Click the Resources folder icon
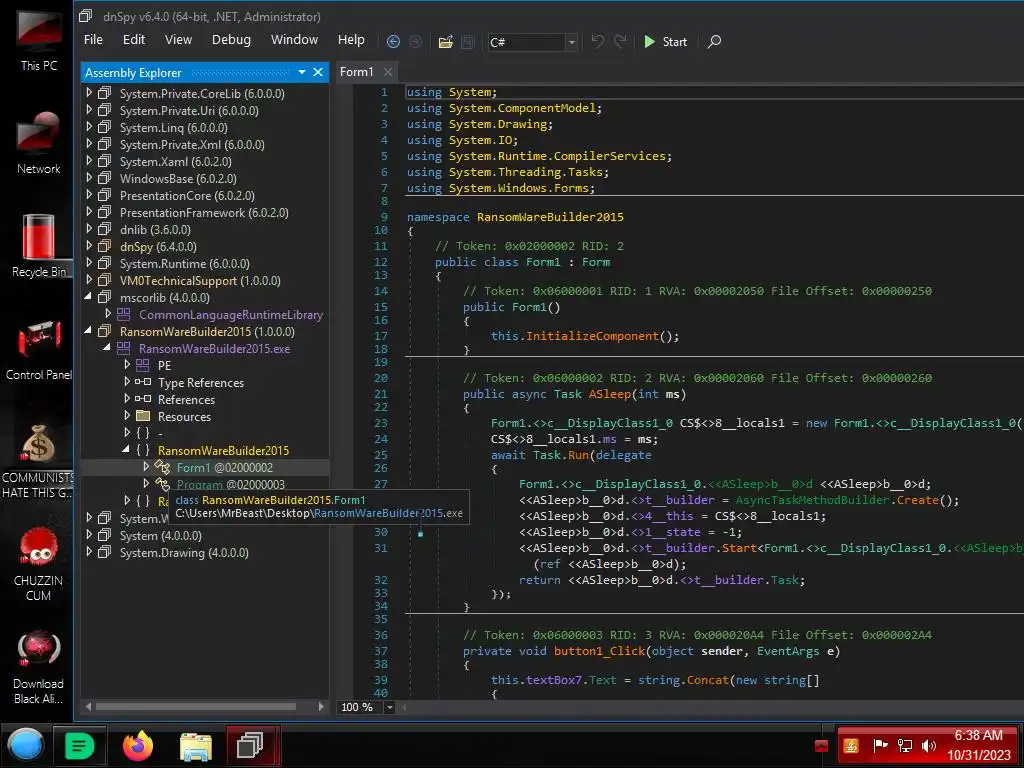The width and height of the screenshot is (1024, 768). [x=143, y=416]
